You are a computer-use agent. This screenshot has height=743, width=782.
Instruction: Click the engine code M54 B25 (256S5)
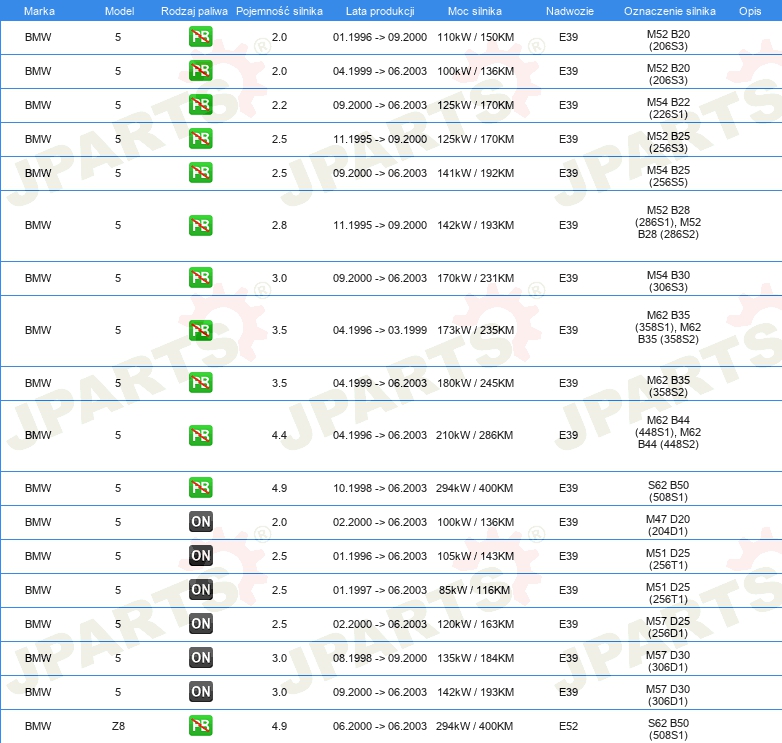click(x=668, y=176)
